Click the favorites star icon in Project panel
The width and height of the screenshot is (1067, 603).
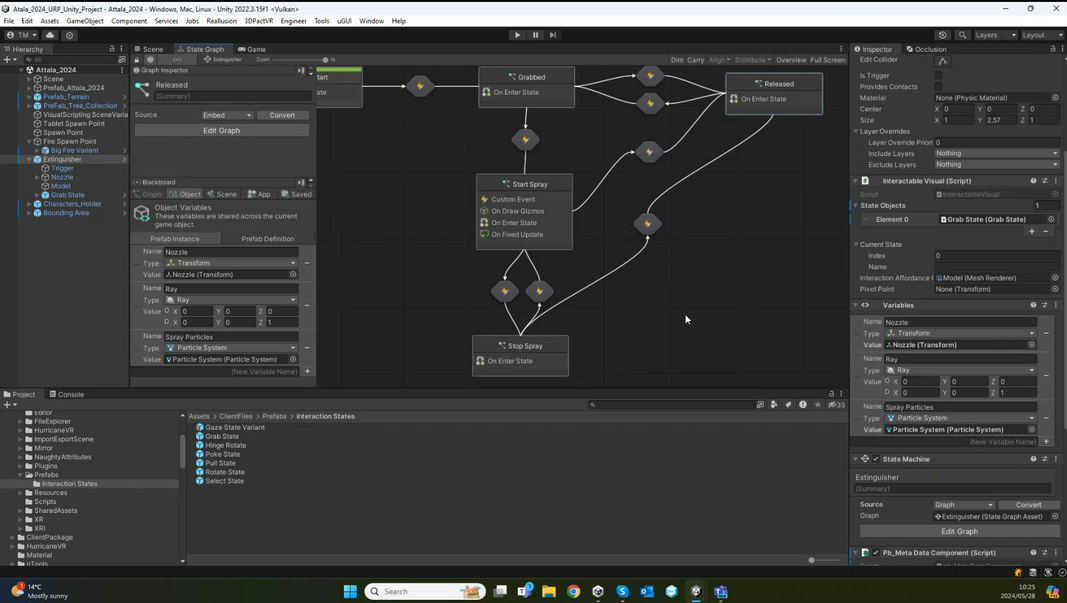click(817, 405)
